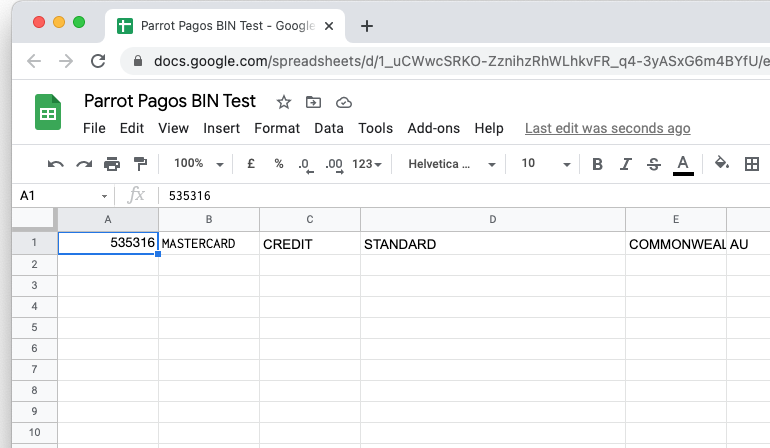Viewport: 770px width, 448px height.
Task: Increase decimal places icon
Action: tap(334, 165)
